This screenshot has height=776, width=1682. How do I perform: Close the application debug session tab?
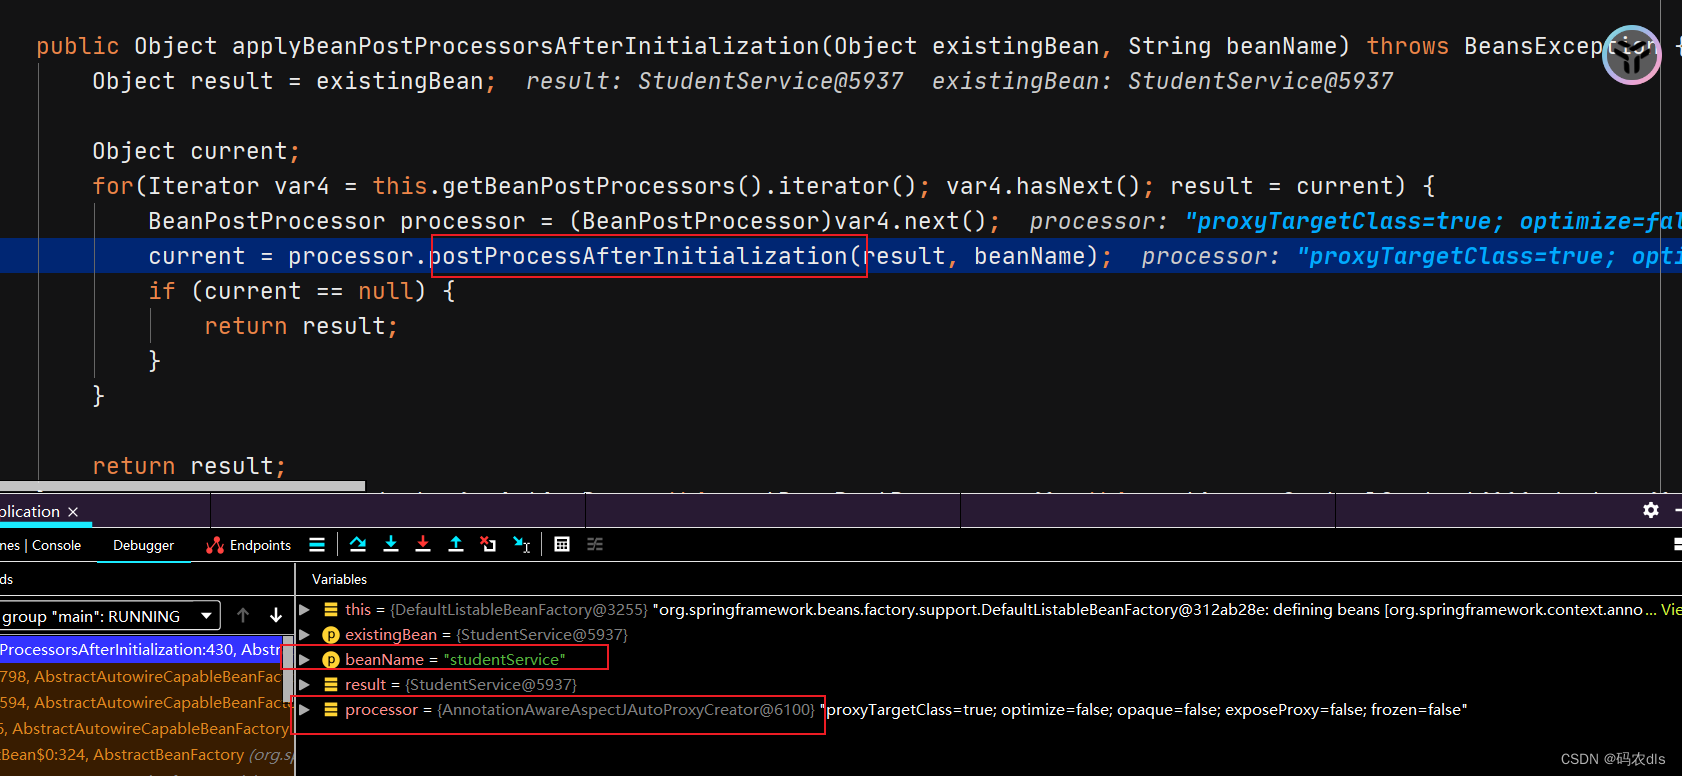[73, 512]
